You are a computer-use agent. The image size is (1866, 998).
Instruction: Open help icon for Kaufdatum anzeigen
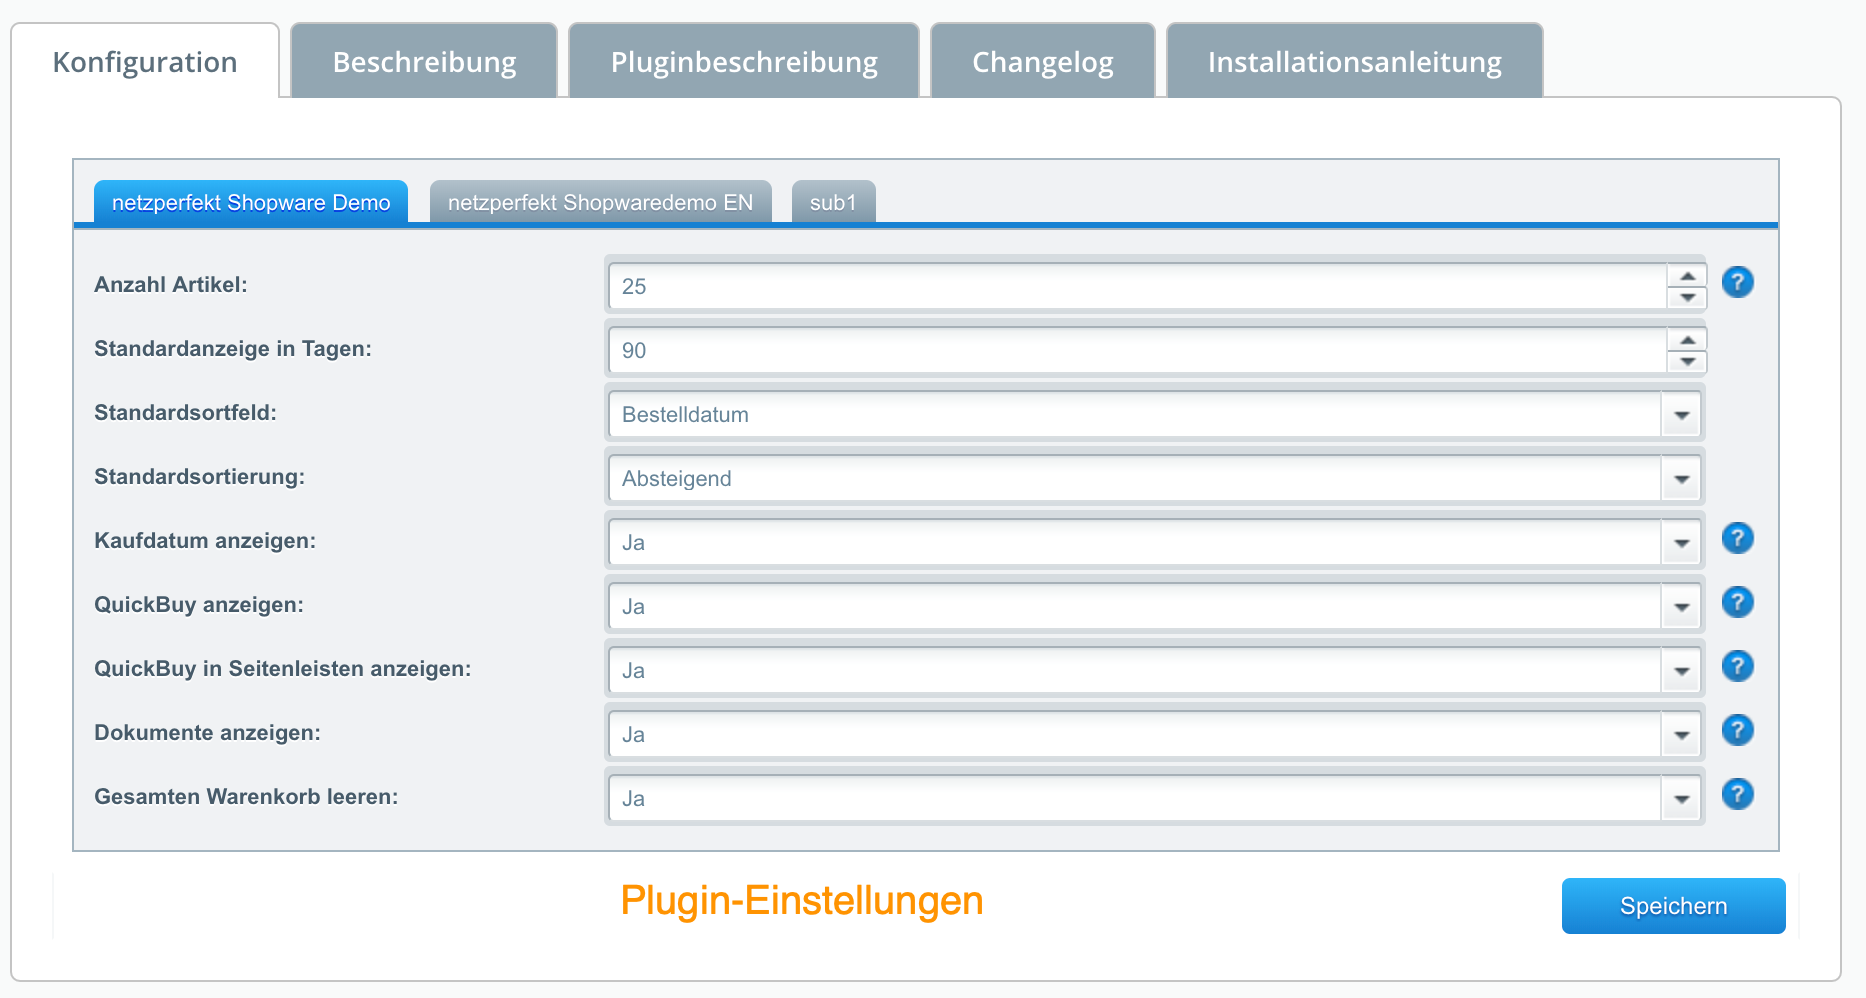click(x=1737, y=538)
